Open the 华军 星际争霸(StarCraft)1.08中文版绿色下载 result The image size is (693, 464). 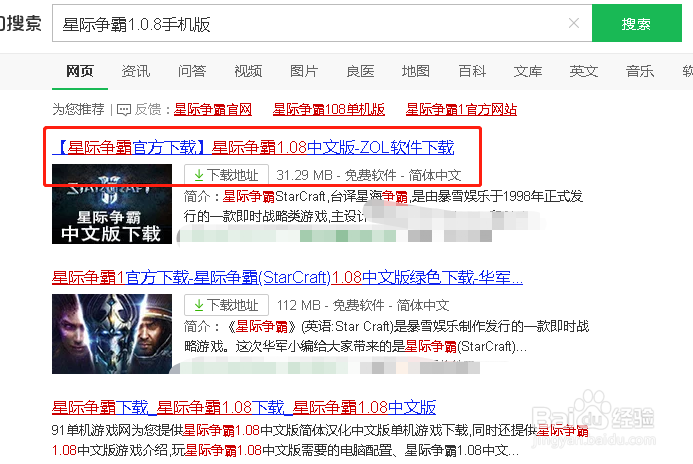click(287, 278)
